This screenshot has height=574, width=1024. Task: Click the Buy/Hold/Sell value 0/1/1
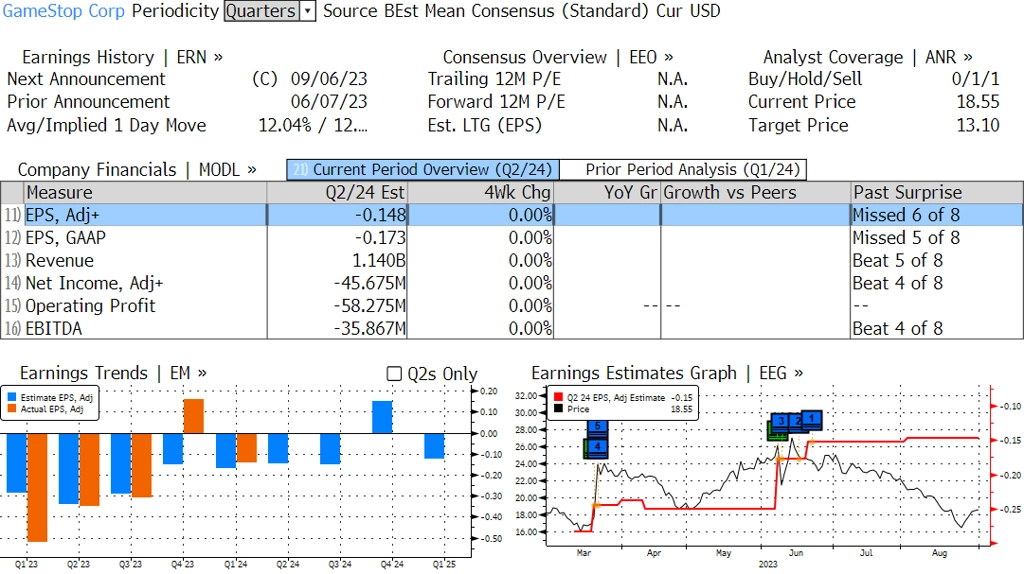975,79
